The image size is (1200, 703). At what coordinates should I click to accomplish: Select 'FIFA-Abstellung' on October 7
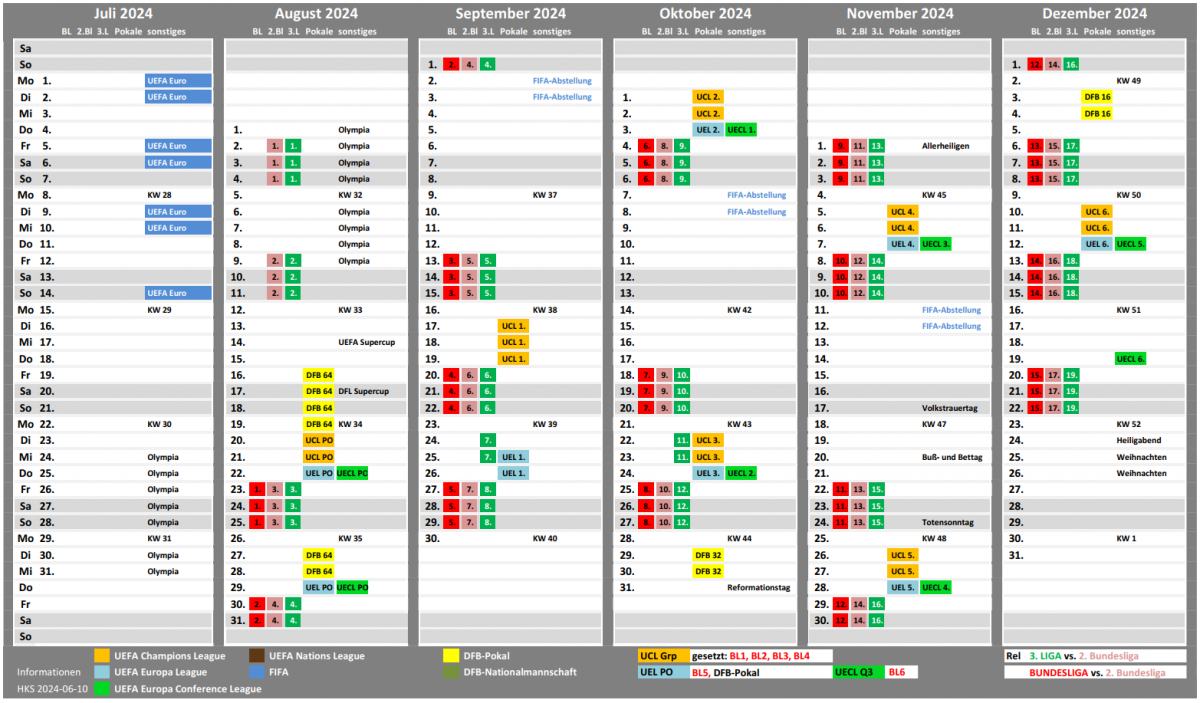click(x=757, y=195)
